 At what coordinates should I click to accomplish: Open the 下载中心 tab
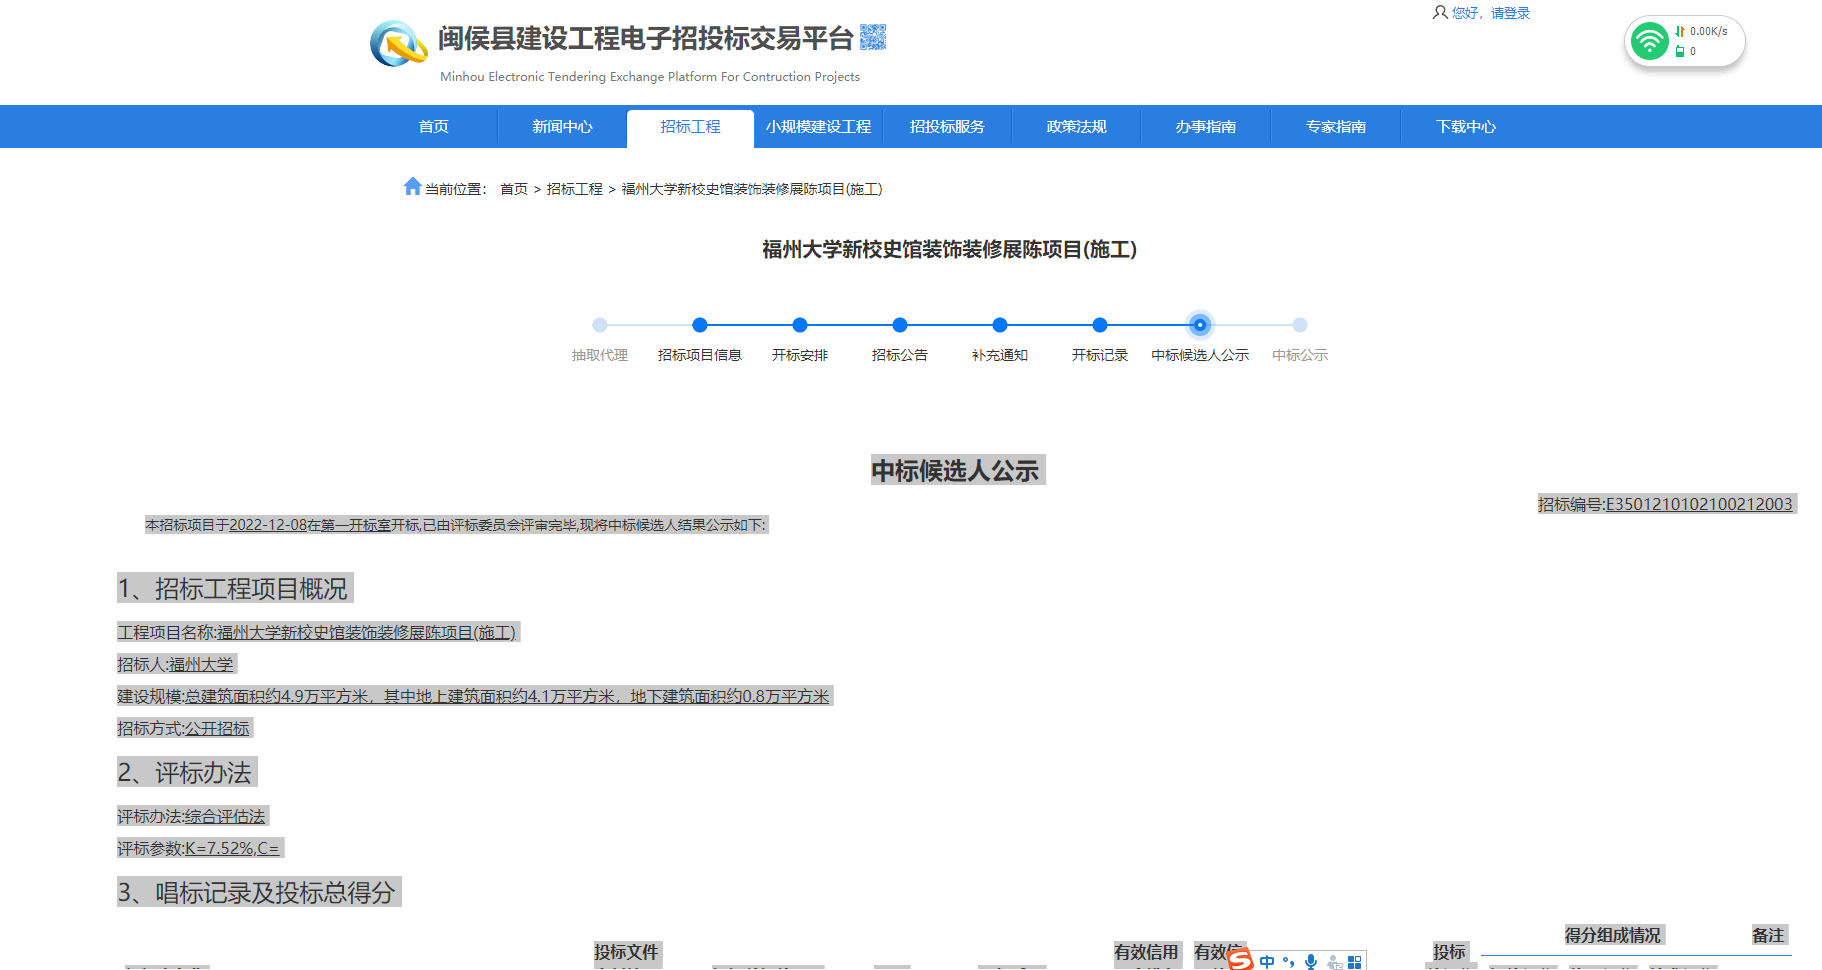1465,127
